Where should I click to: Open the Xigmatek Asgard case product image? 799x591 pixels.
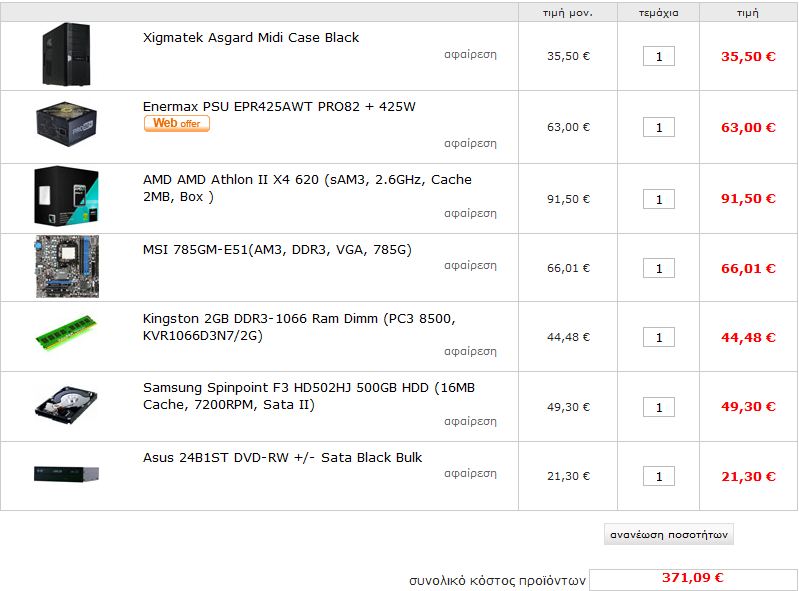pos(67,55)
